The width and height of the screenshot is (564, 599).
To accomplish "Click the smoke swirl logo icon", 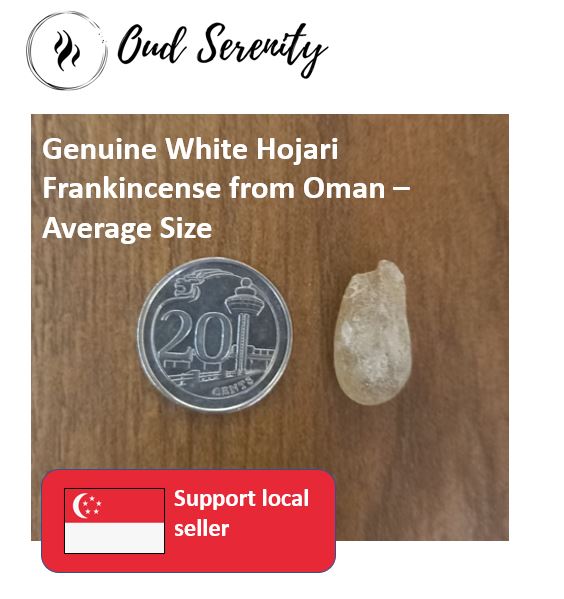I will 66,50.
